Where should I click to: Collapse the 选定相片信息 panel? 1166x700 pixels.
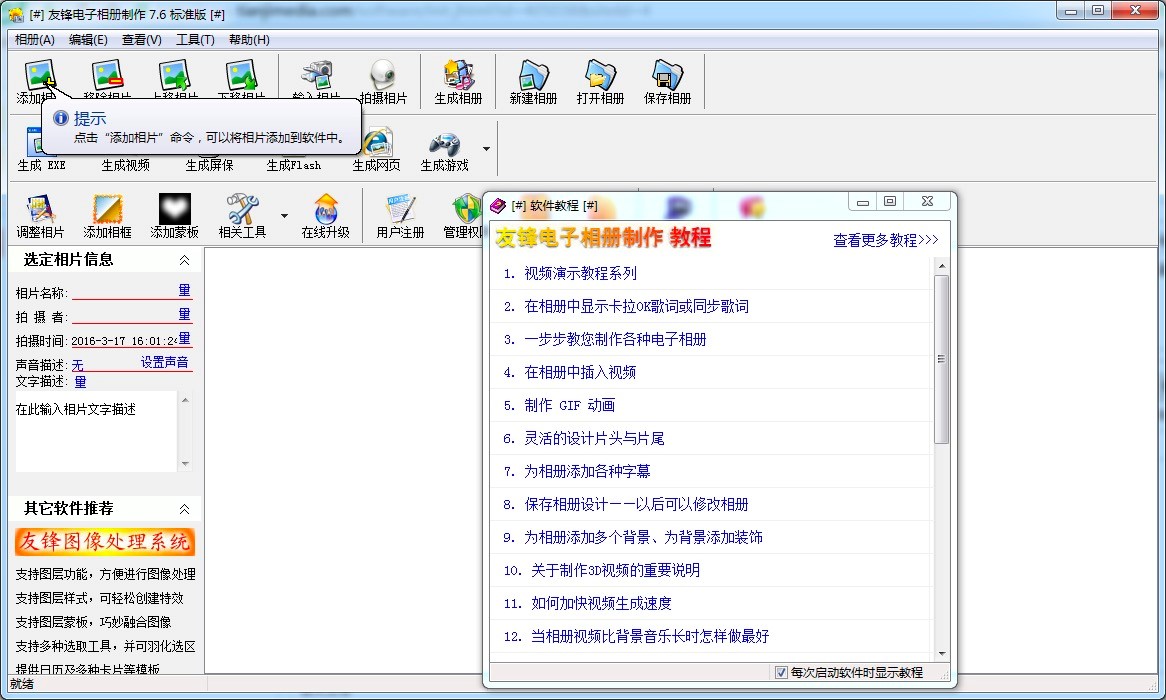[184, 260]
